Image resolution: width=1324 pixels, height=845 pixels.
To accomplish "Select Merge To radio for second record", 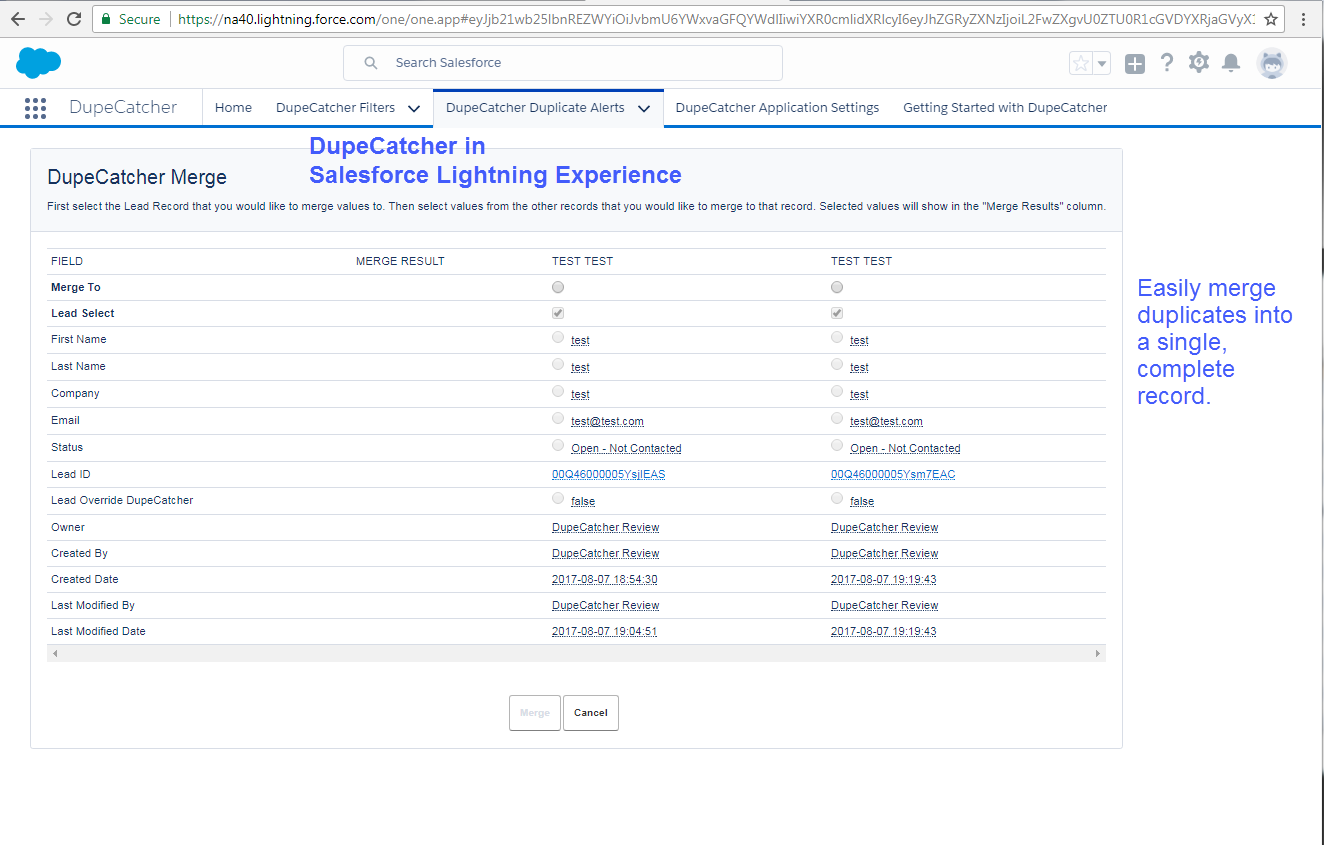I will 837,287.
